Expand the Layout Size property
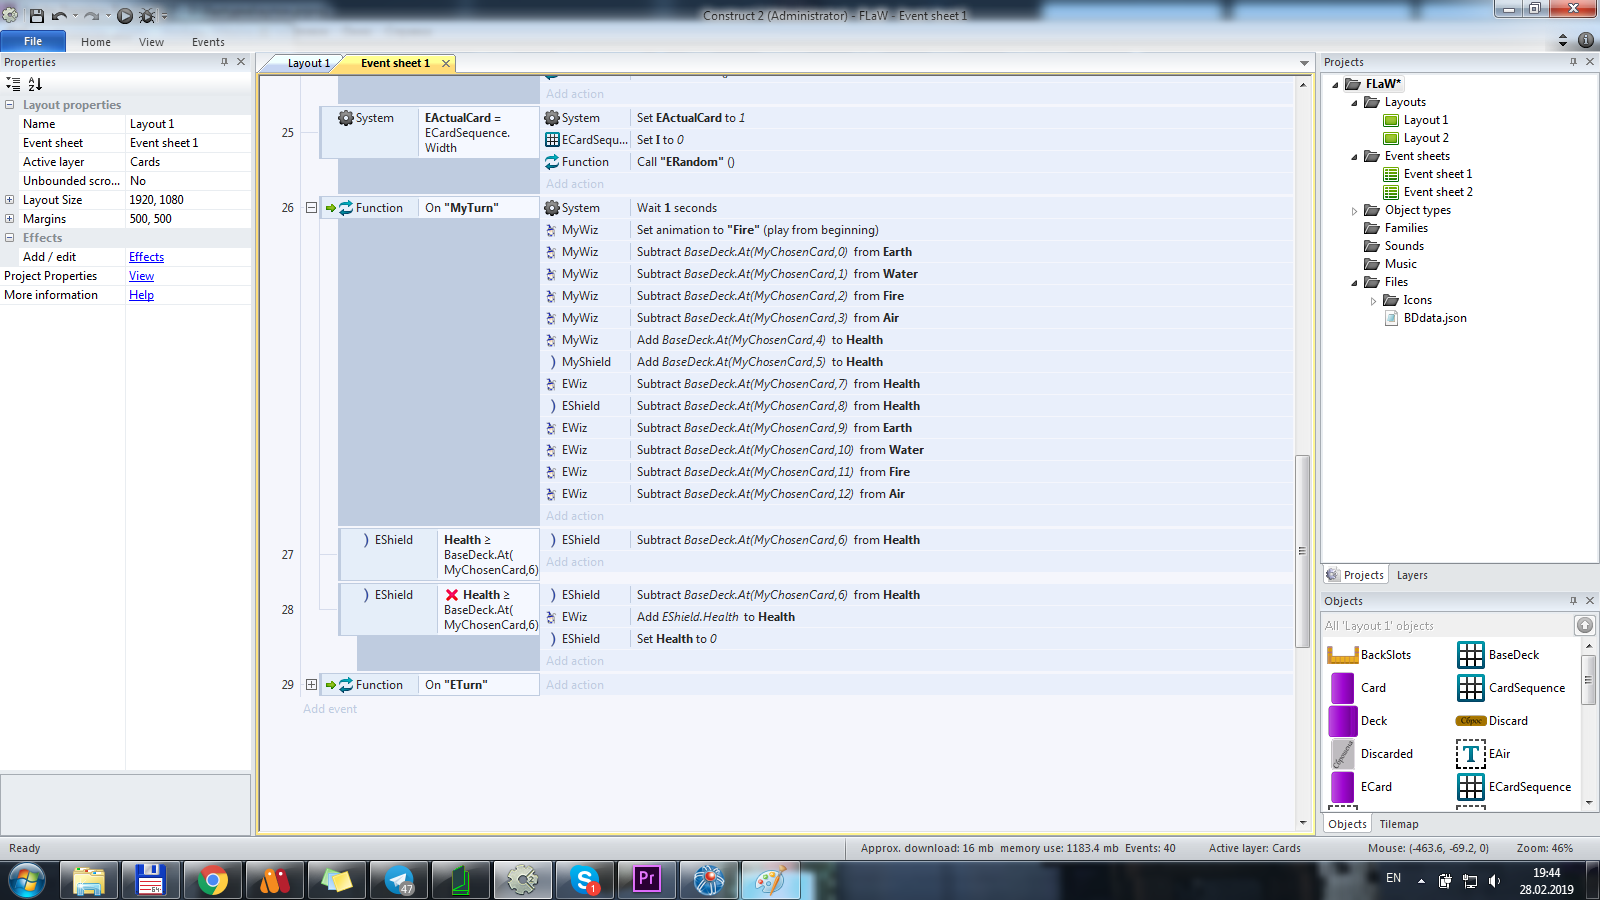Image resolution: width=1600 pixels, height=900 pixels. 10,200
